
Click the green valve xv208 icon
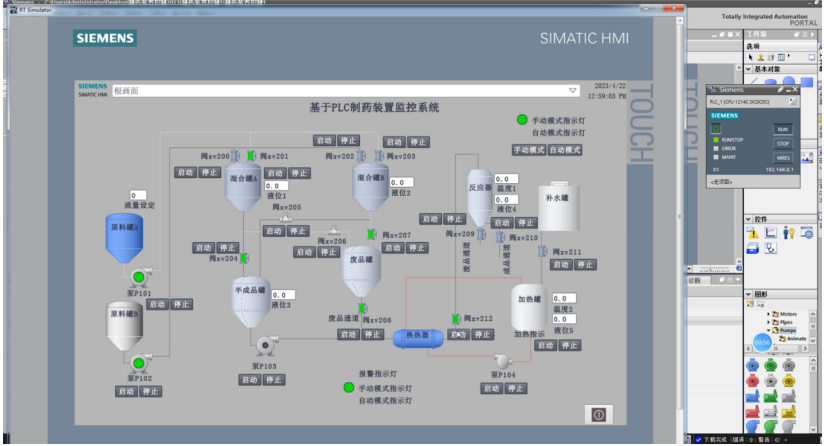click(362, 308)
